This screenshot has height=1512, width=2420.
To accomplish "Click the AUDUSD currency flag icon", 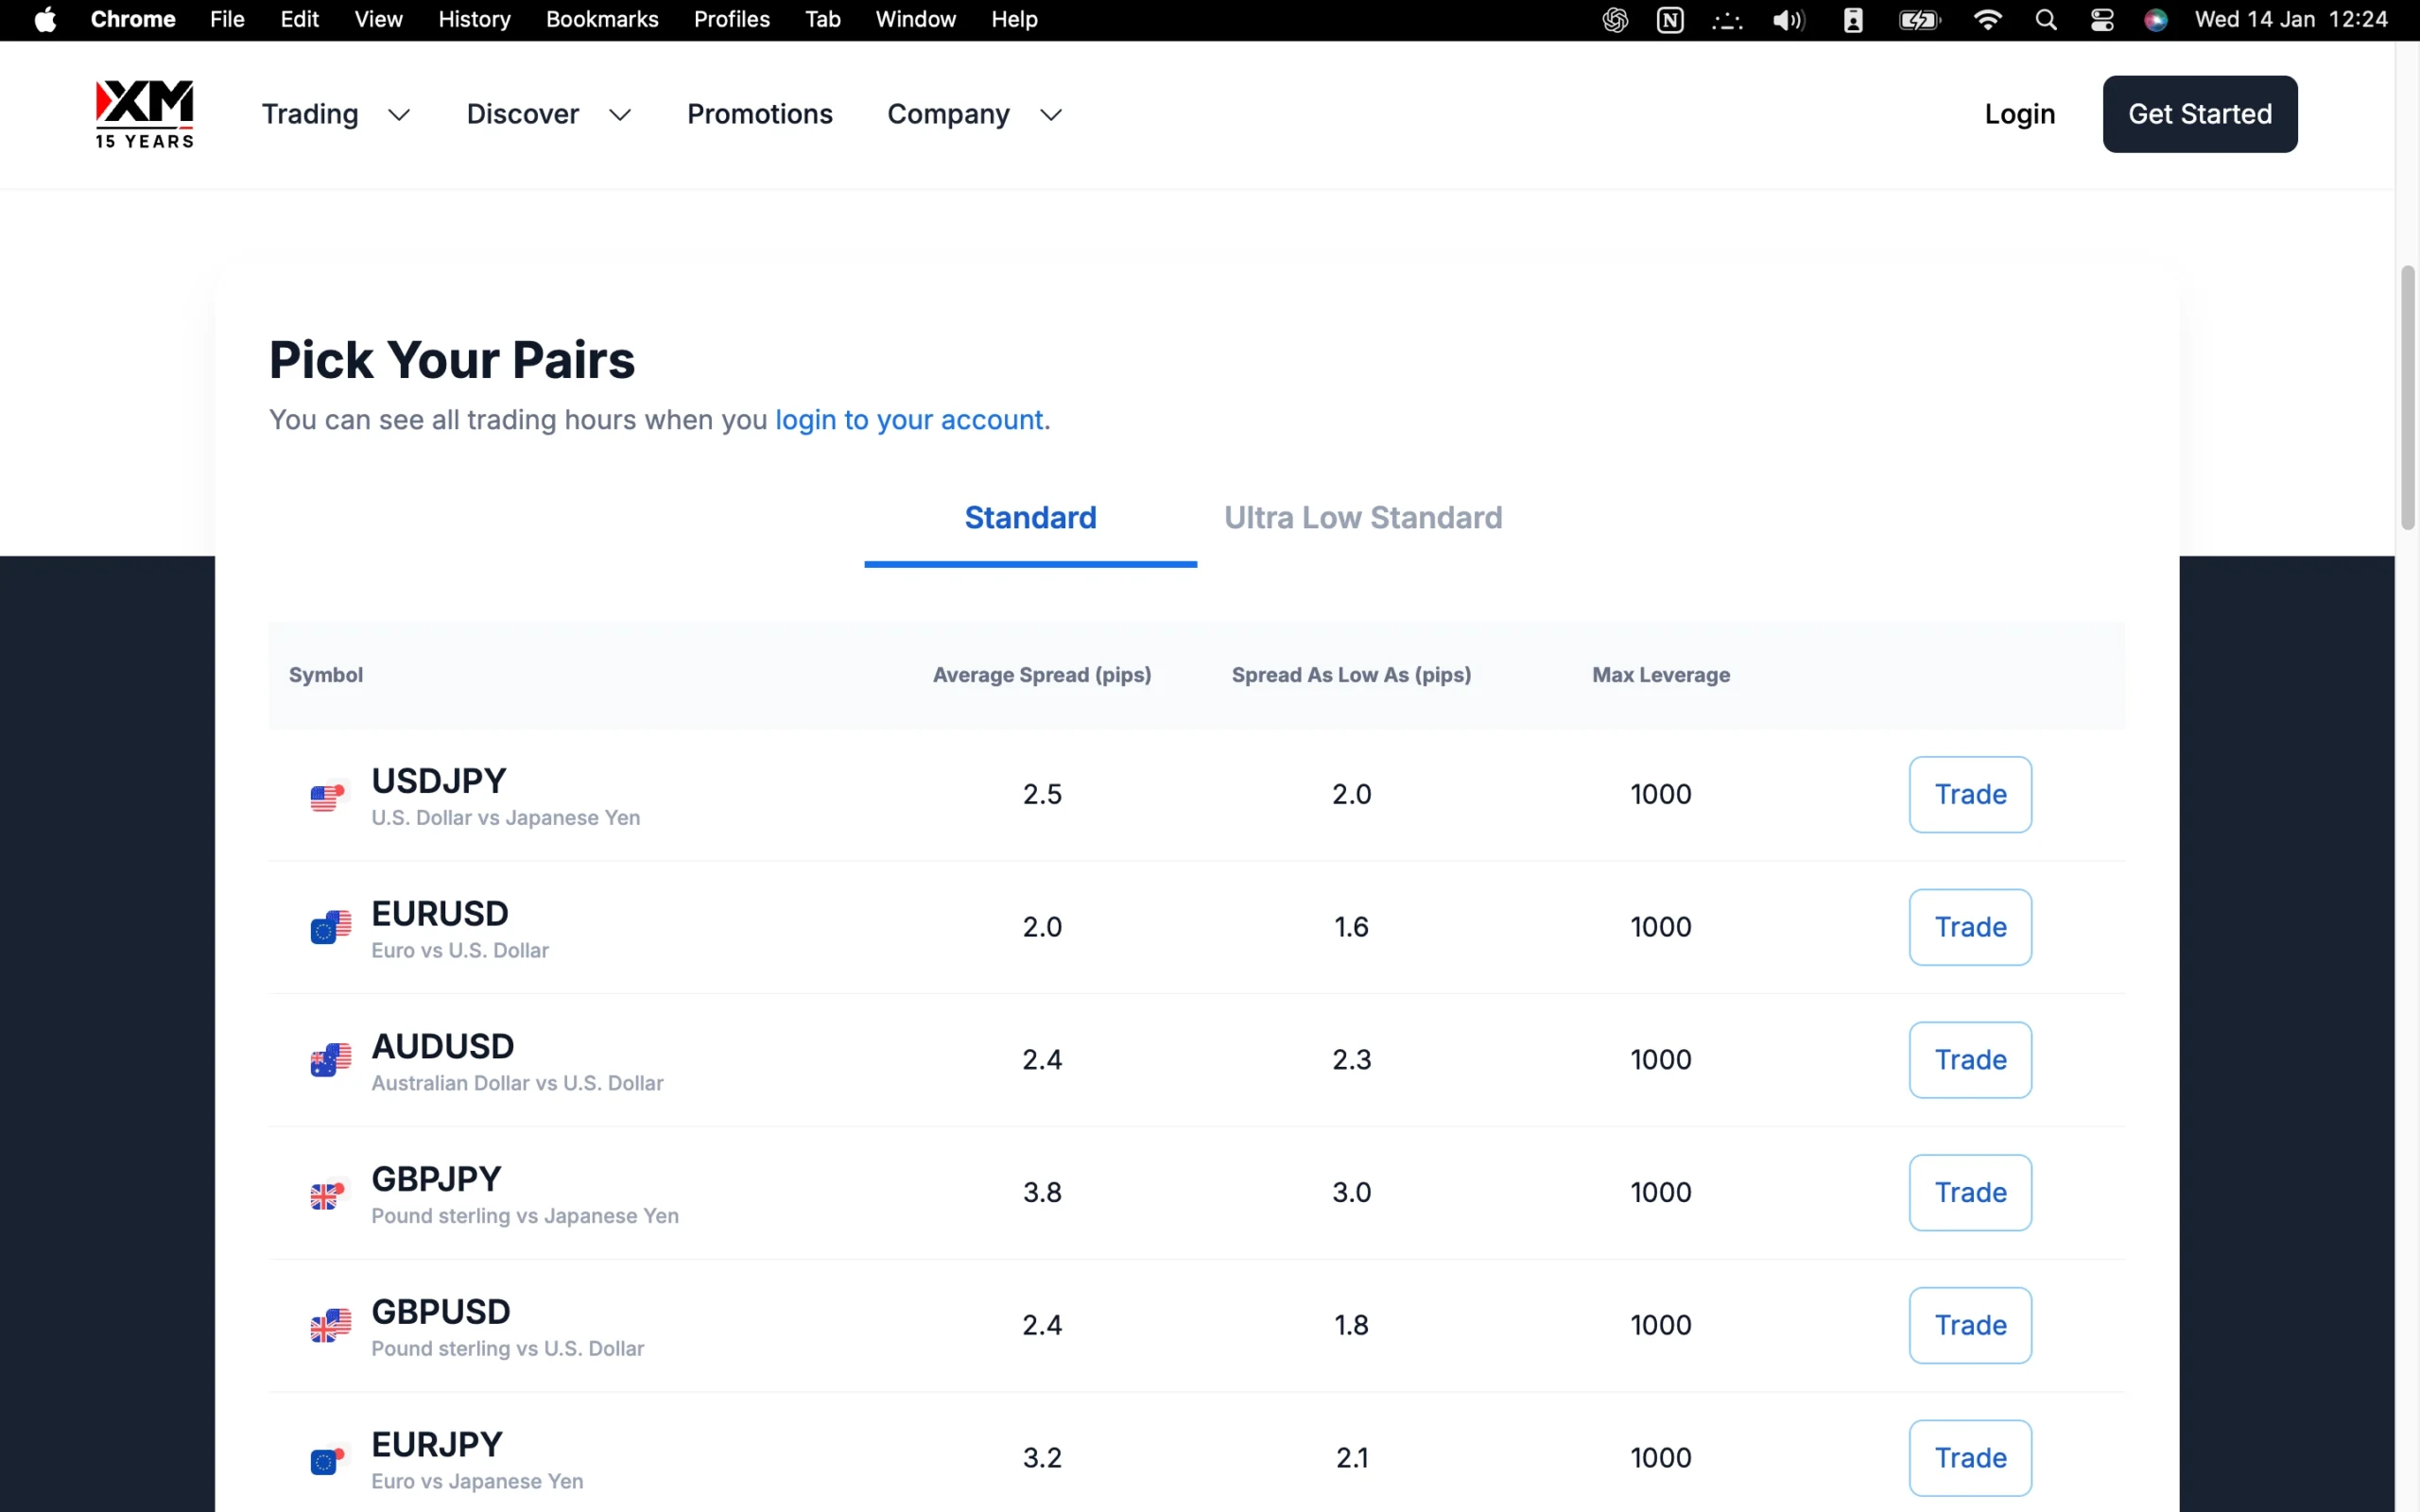I will pyautogui.click(x=330, y=1060).
